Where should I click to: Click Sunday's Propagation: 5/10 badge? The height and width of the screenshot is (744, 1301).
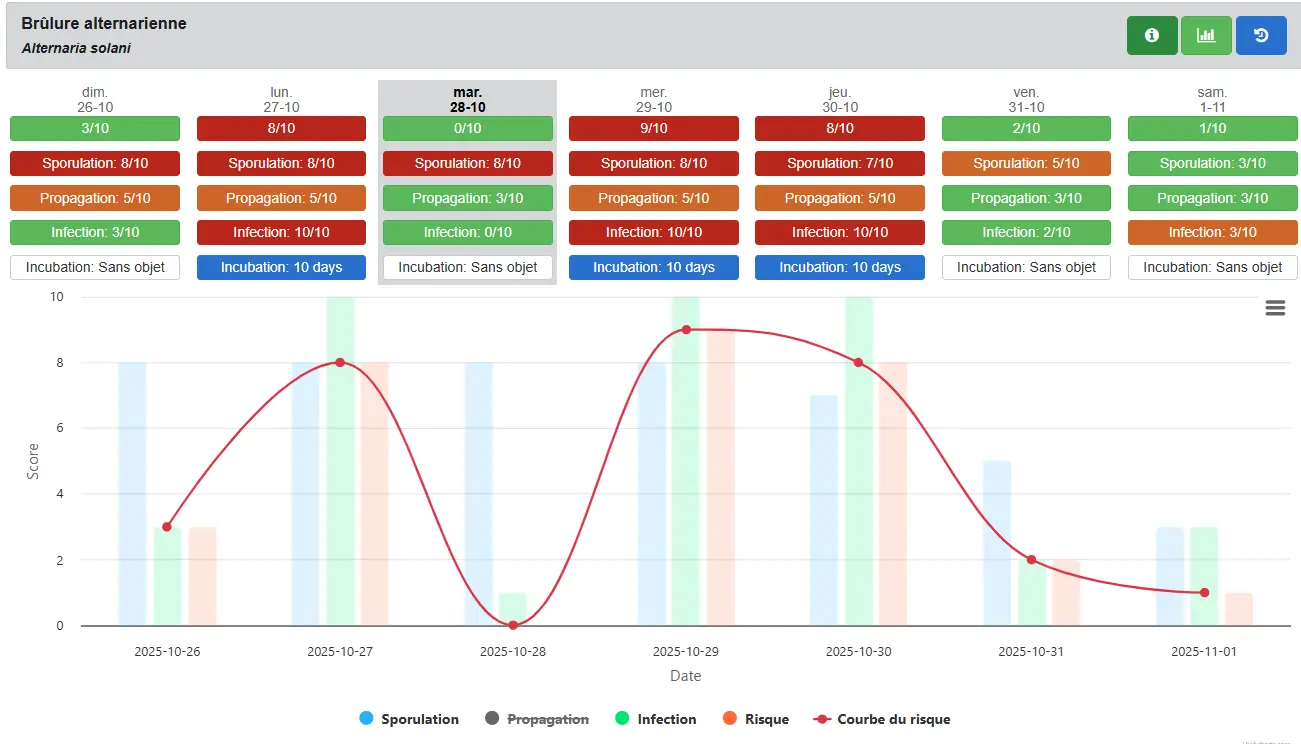coord(95,199)
